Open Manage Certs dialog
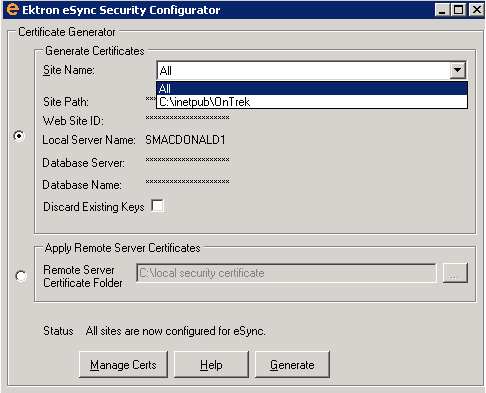 click(123, 364)
